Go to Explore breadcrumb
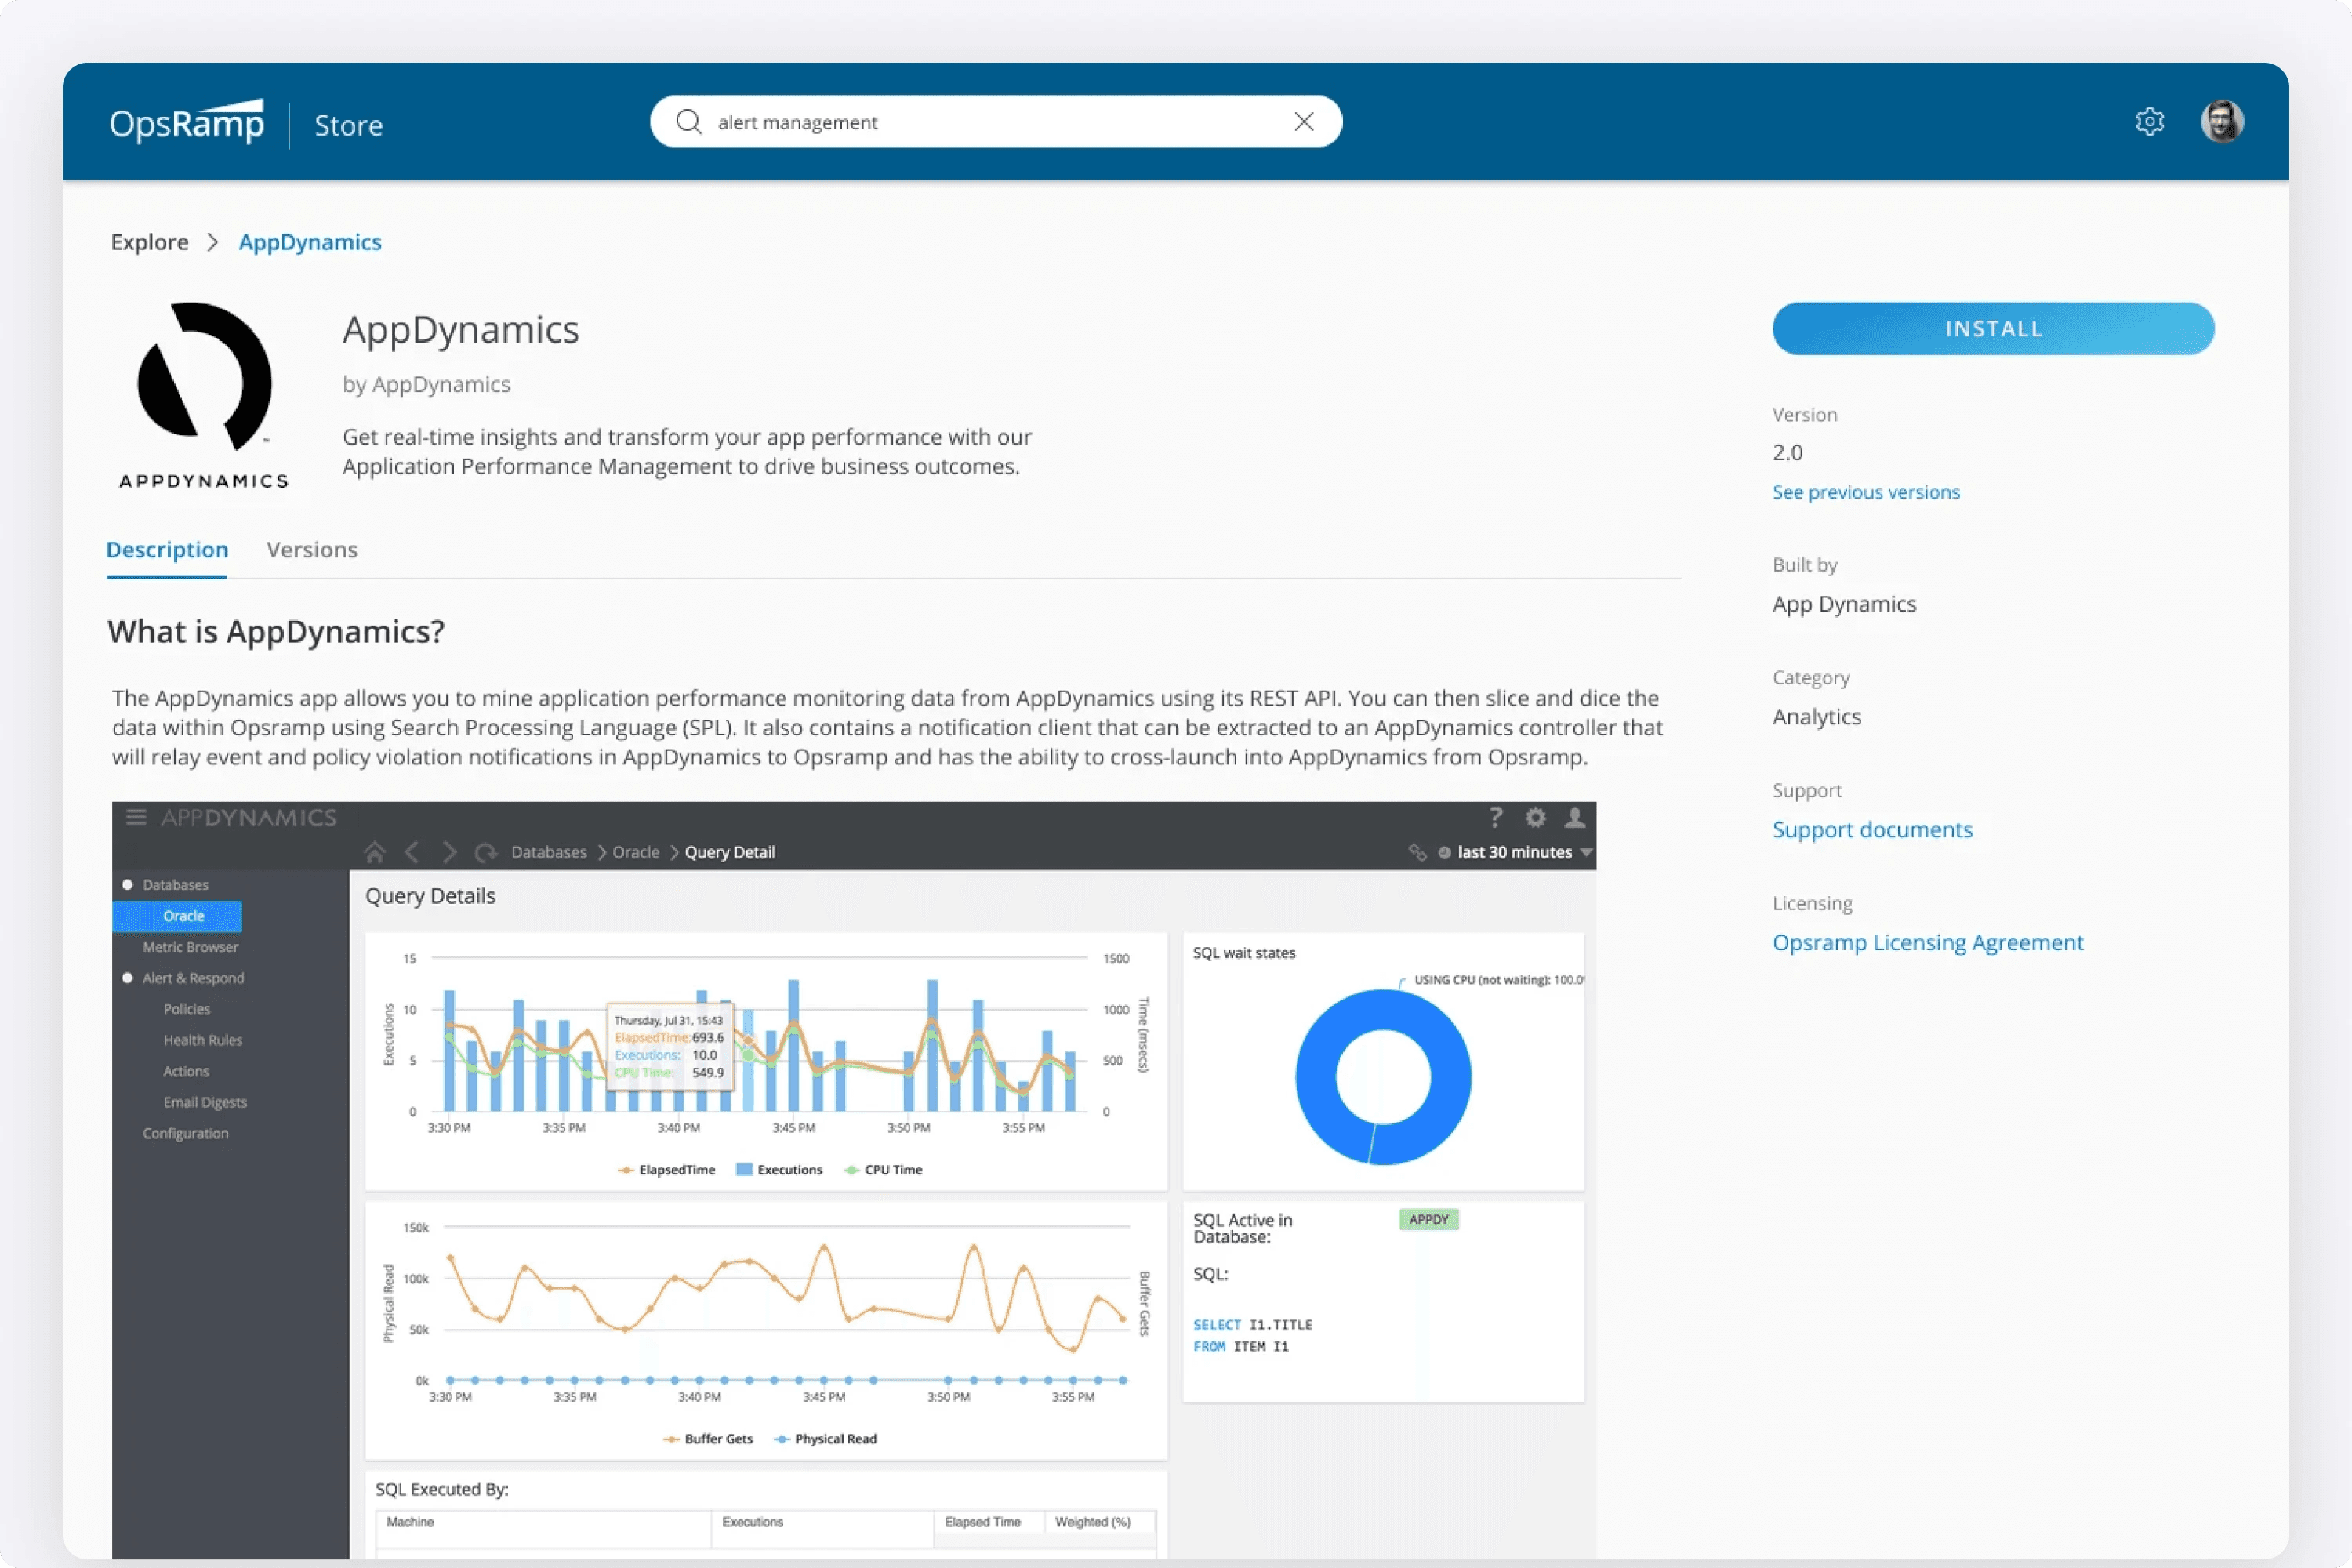This screenshot has width=2352, height=1568. (x=150, y=242)
